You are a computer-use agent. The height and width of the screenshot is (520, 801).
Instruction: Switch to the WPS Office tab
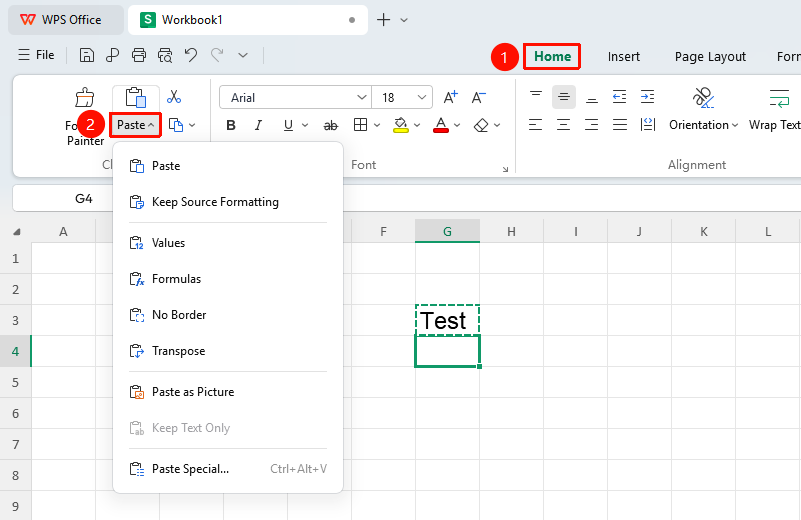pos(65,20)
